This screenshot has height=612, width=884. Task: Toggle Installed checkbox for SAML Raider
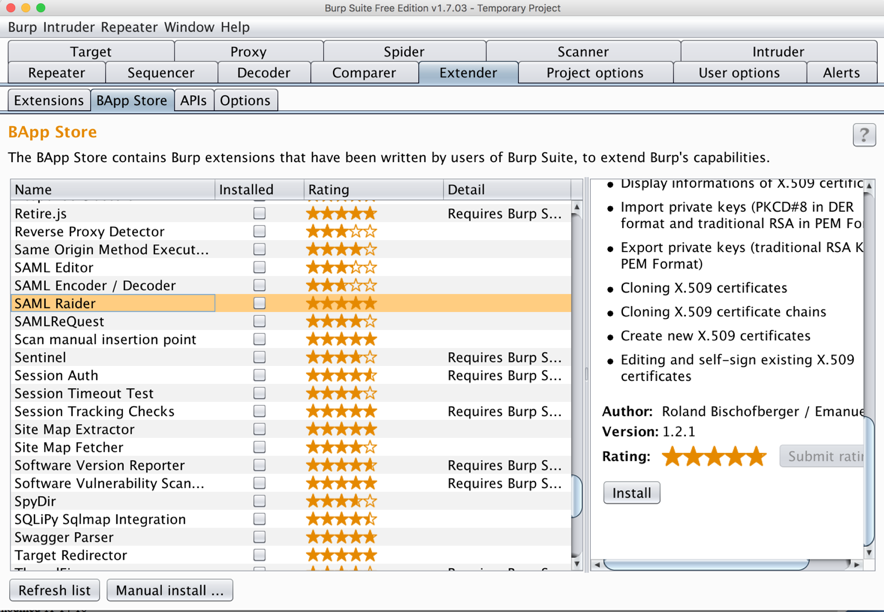pos(259,303)
